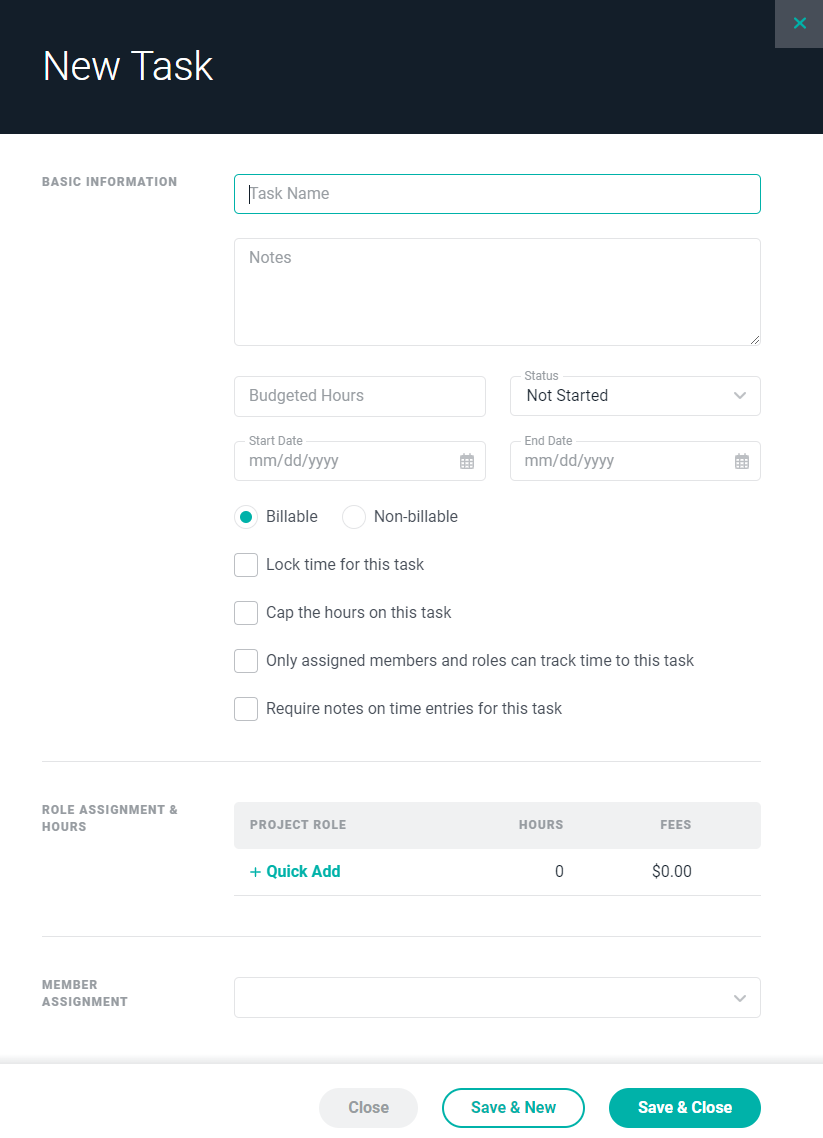Click the Start Date mm/dd/yyyy field

pyautogui.click(x=360, y=461)
